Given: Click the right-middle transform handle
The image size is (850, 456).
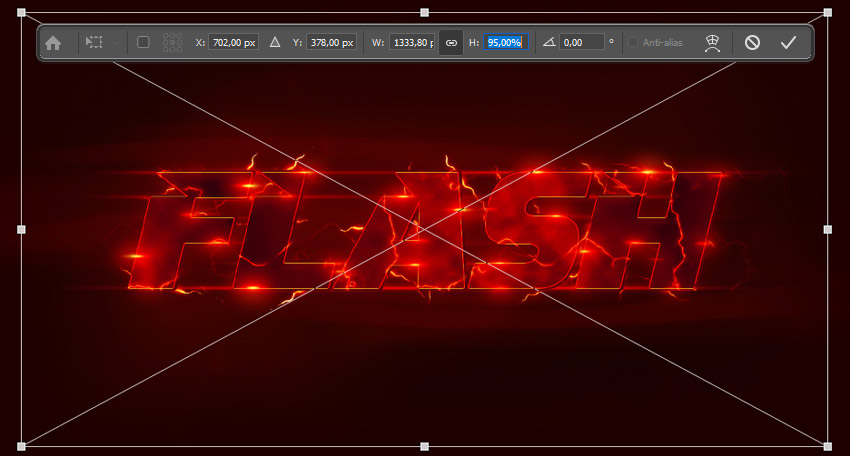Looking at the screenshot, I should click(827, 229).
